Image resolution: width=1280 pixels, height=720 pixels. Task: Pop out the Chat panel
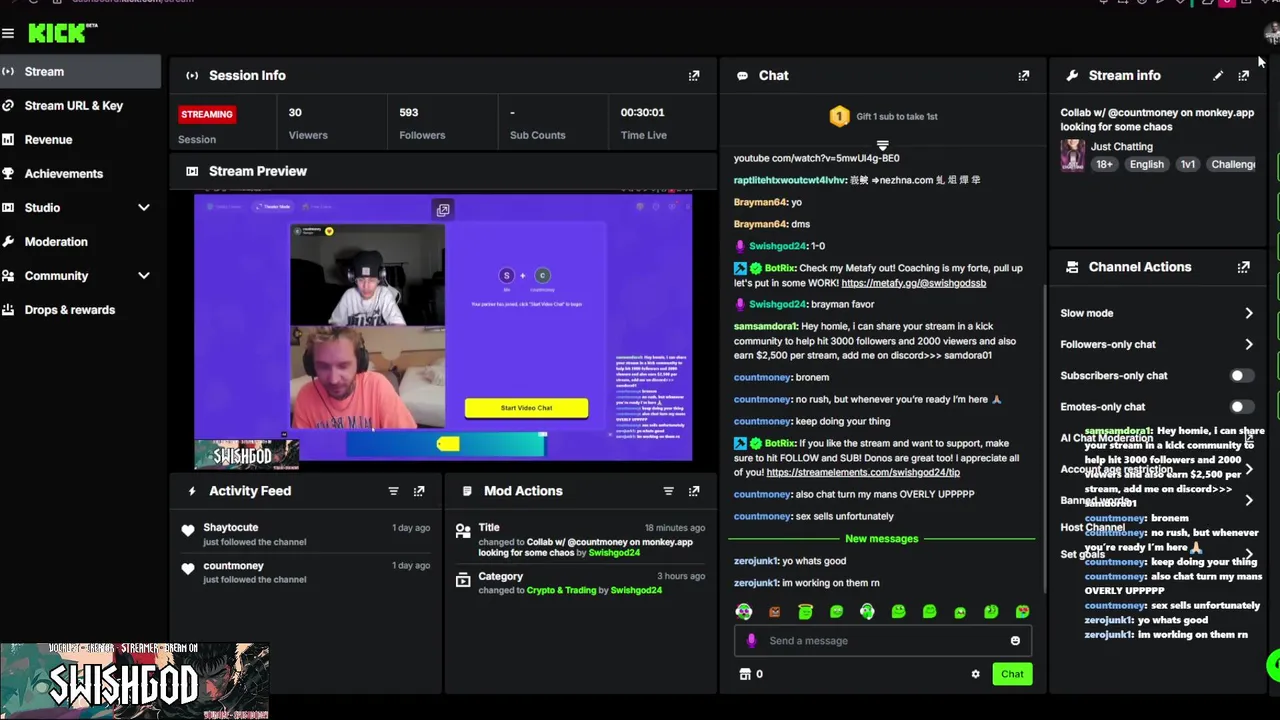[1024, 75]
